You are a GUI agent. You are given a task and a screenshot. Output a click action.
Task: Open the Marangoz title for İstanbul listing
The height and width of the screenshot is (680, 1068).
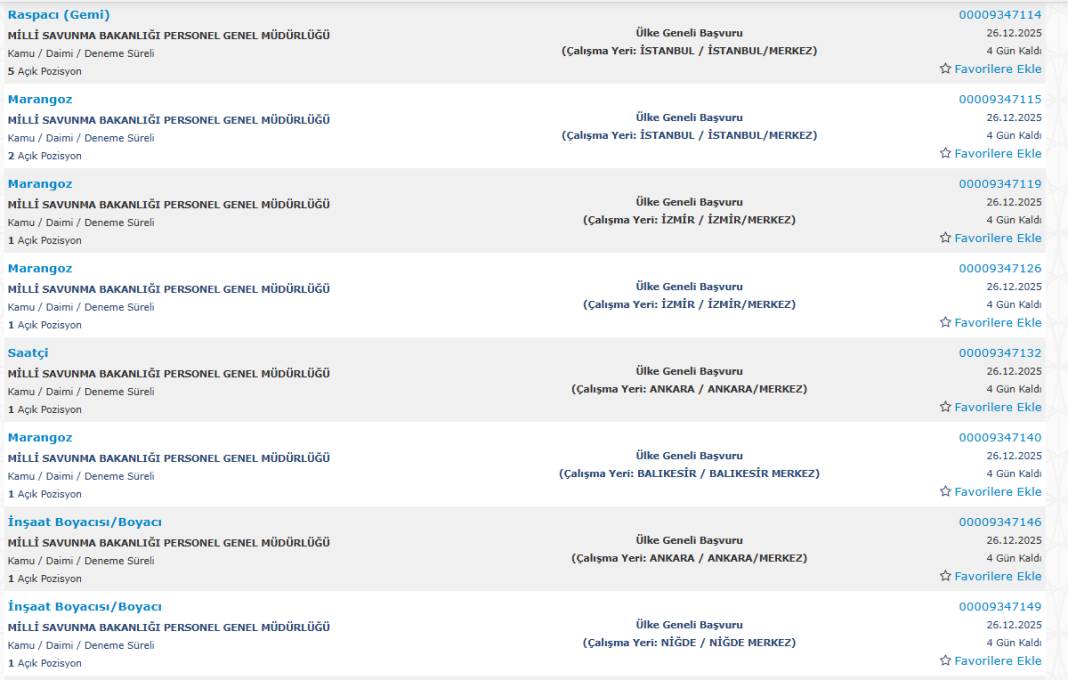point(40,99)
